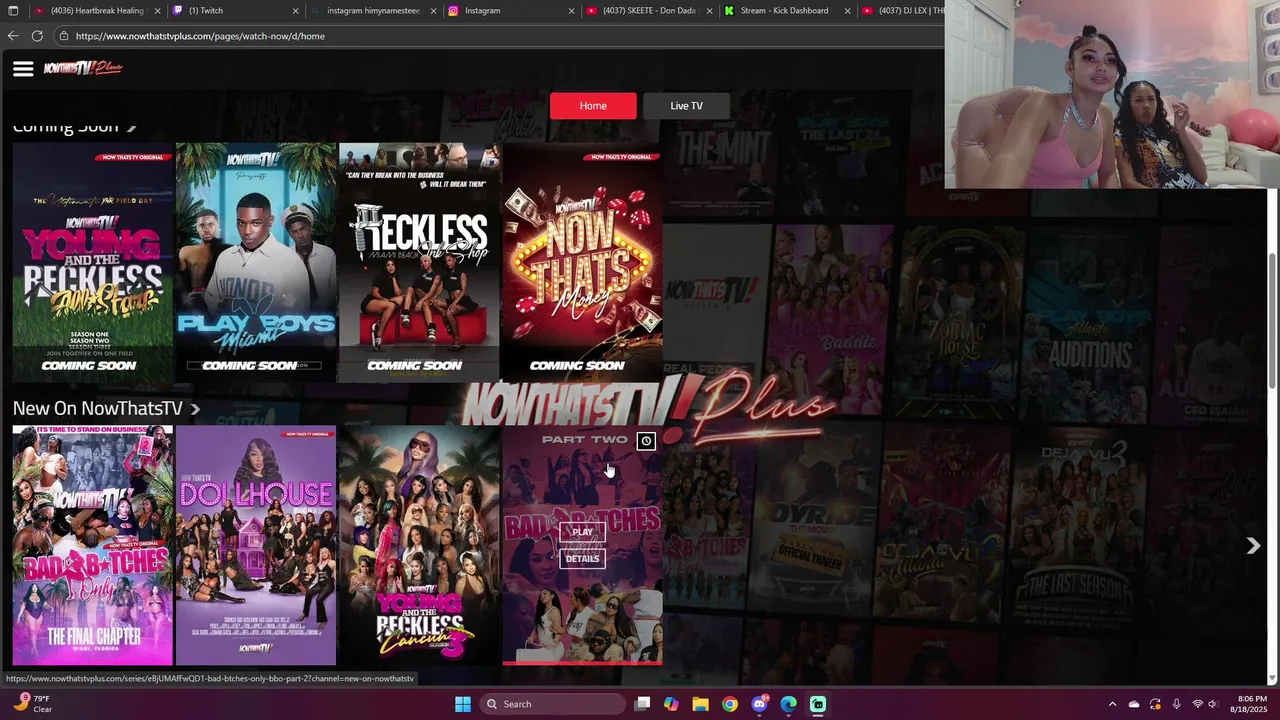View site information icon in address bar

click(64, 36)
